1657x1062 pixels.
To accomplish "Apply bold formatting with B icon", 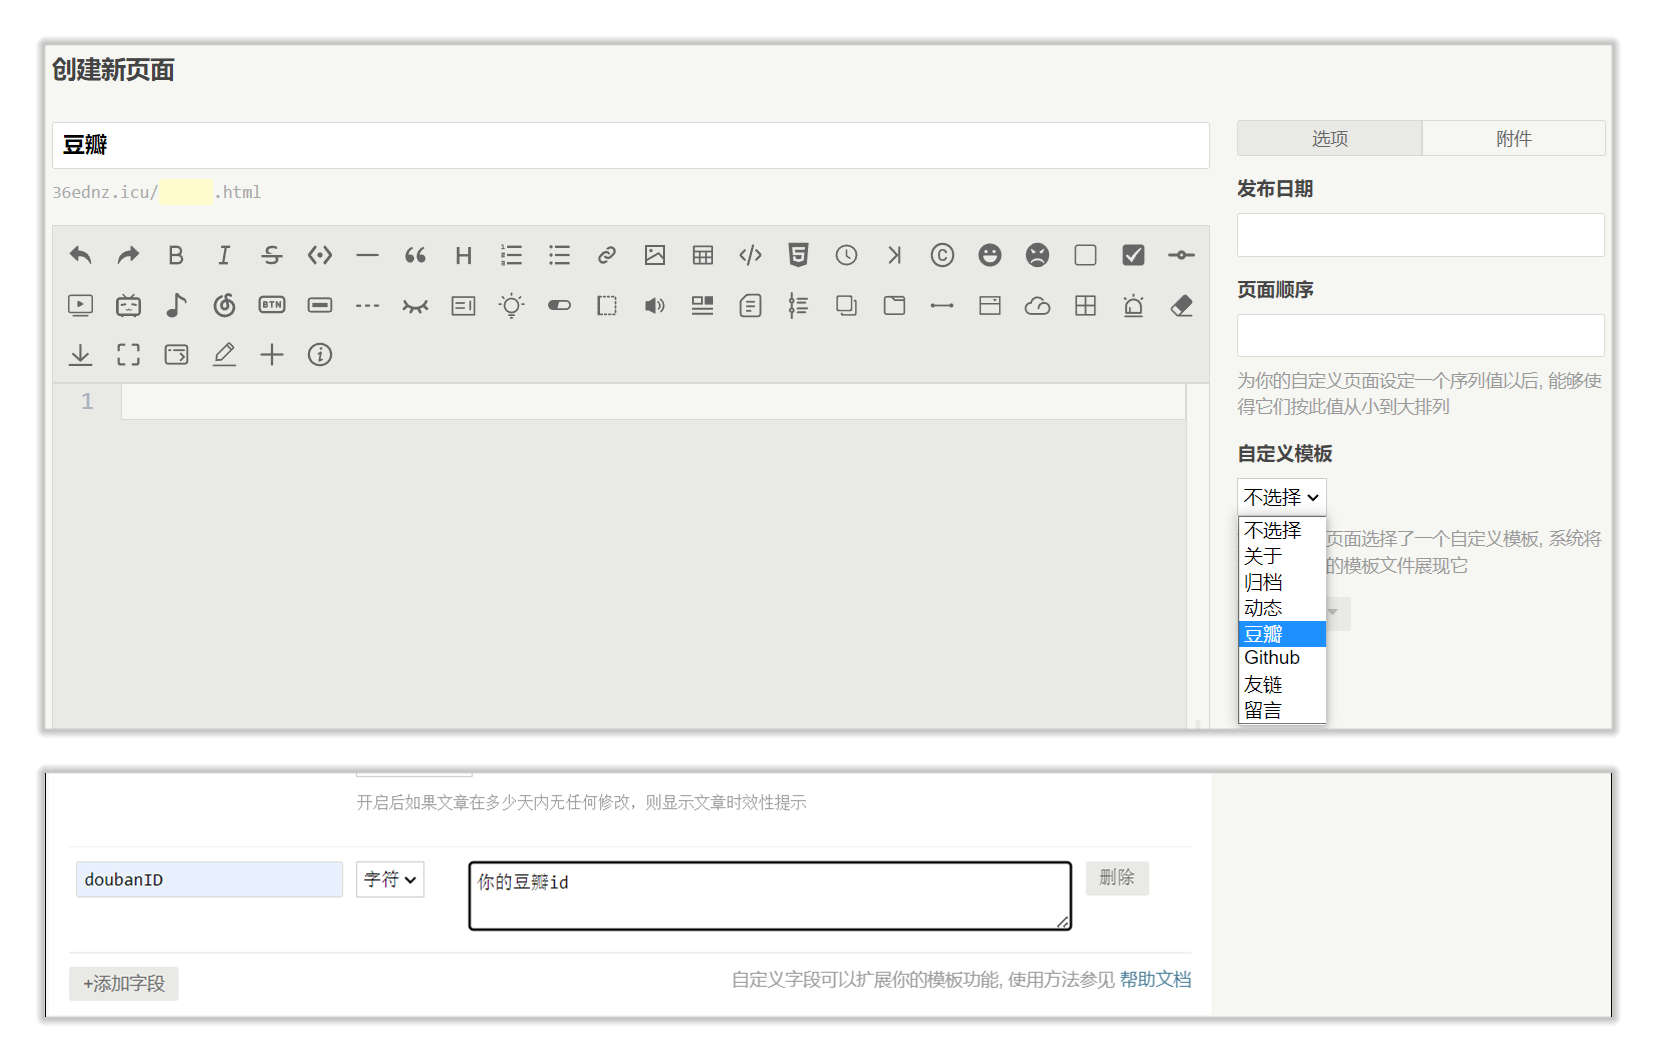I will (x=176, y=256).
